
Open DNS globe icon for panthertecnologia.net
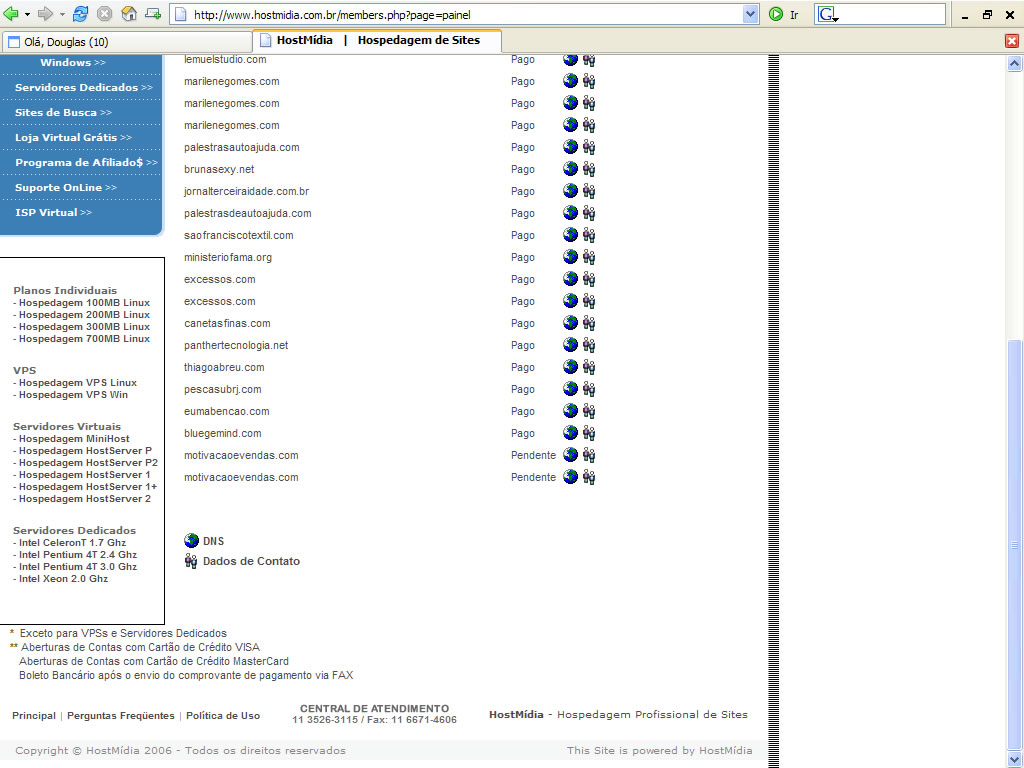(x=570, y=345)
